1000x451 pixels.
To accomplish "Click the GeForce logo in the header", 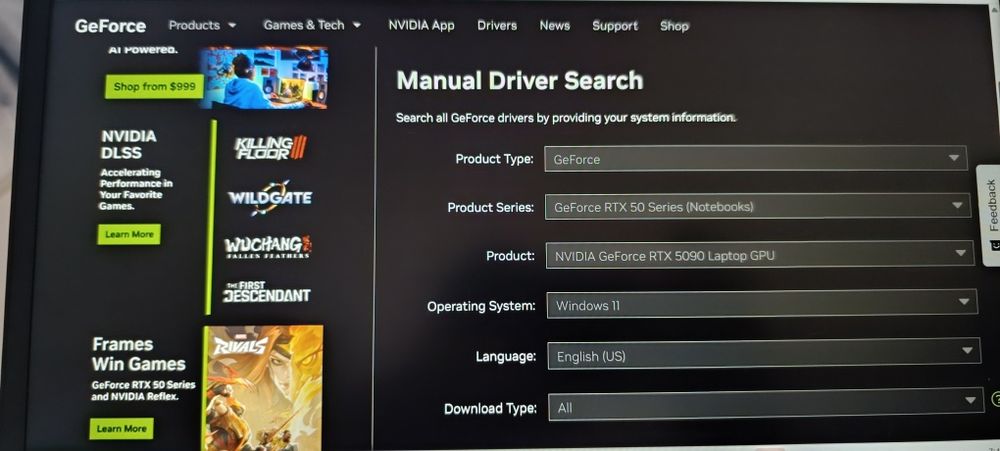I will coord(110,26).
